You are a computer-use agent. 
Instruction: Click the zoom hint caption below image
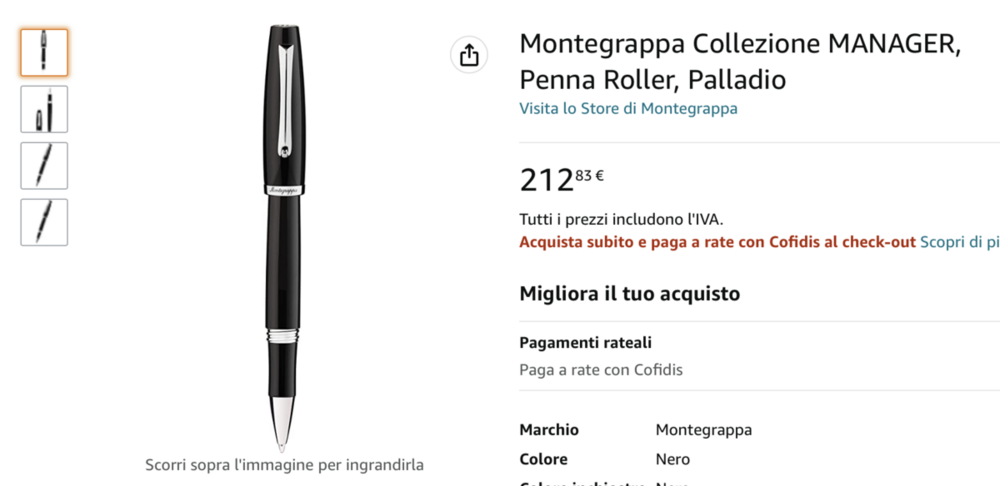[x=284, y=465]
